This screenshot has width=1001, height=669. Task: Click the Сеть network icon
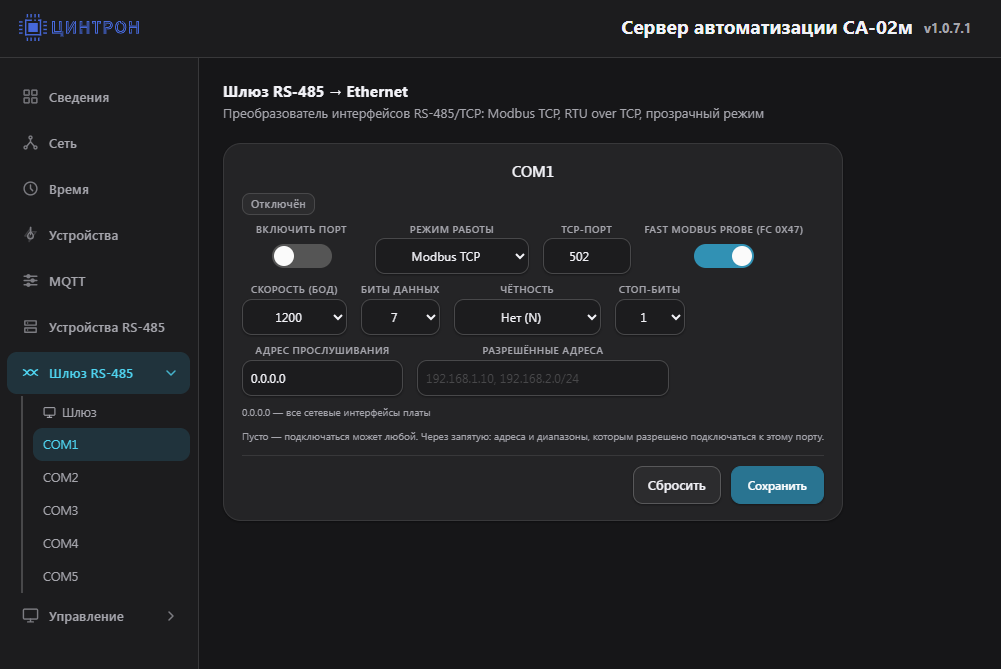click(x=30, y=143)
